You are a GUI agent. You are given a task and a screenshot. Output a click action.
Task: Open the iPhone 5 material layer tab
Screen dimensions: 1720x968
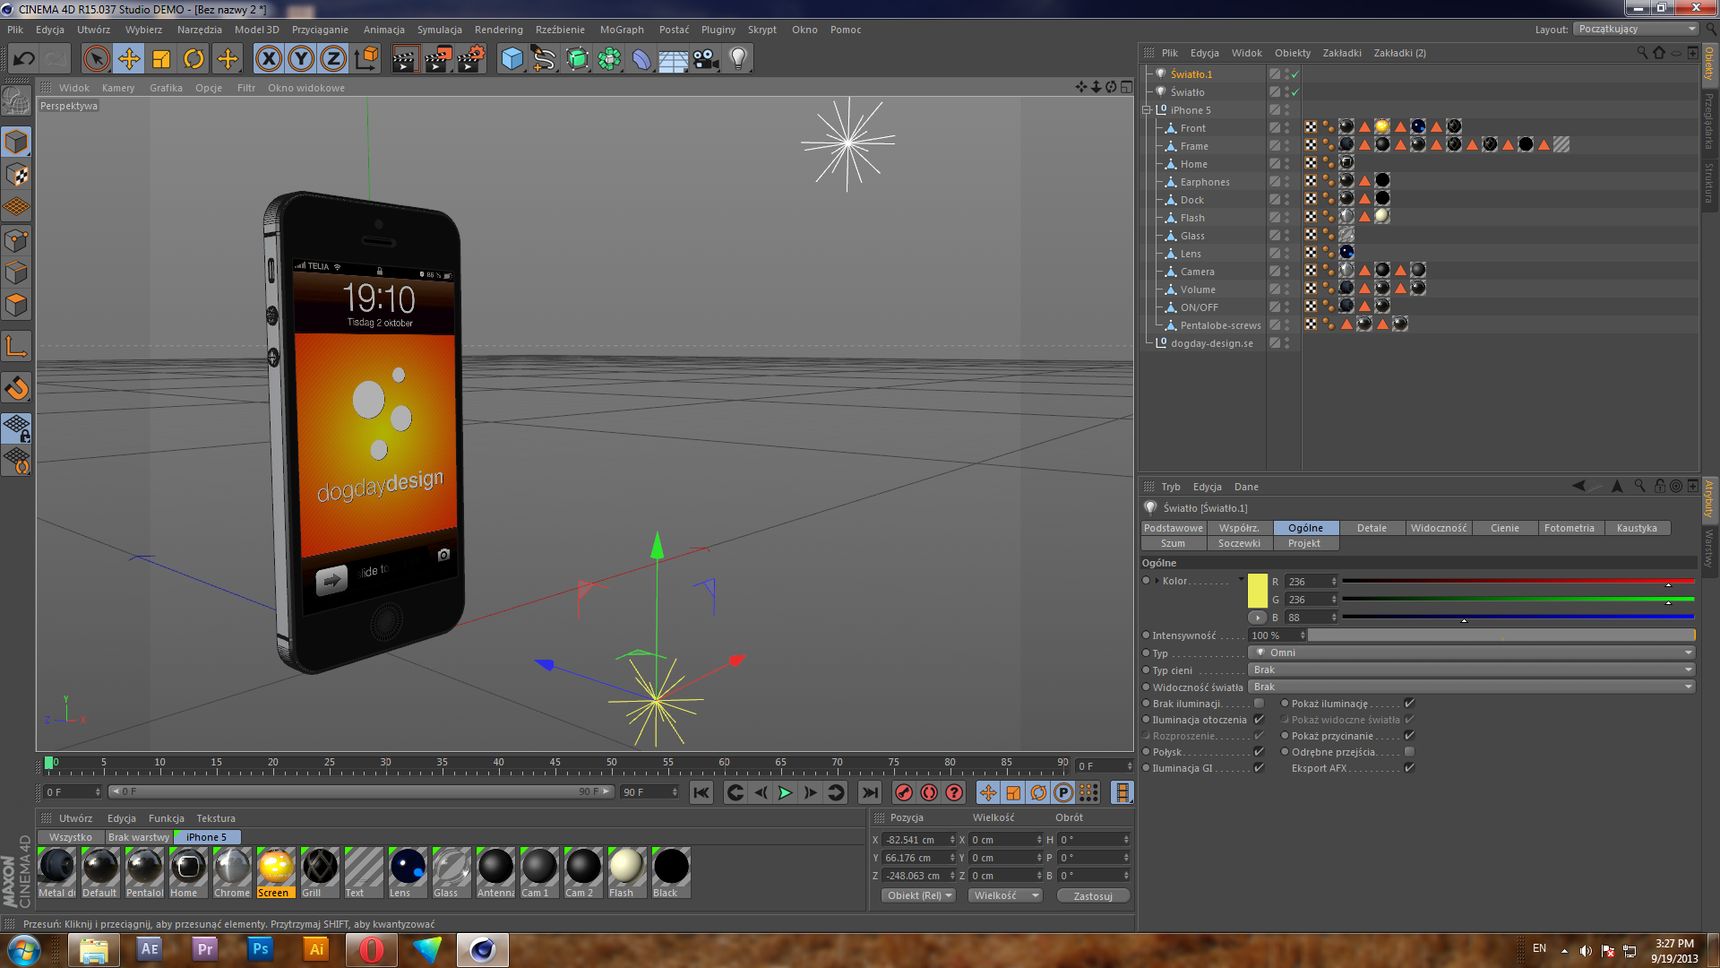pyautogui.click(x=207, y=837)
